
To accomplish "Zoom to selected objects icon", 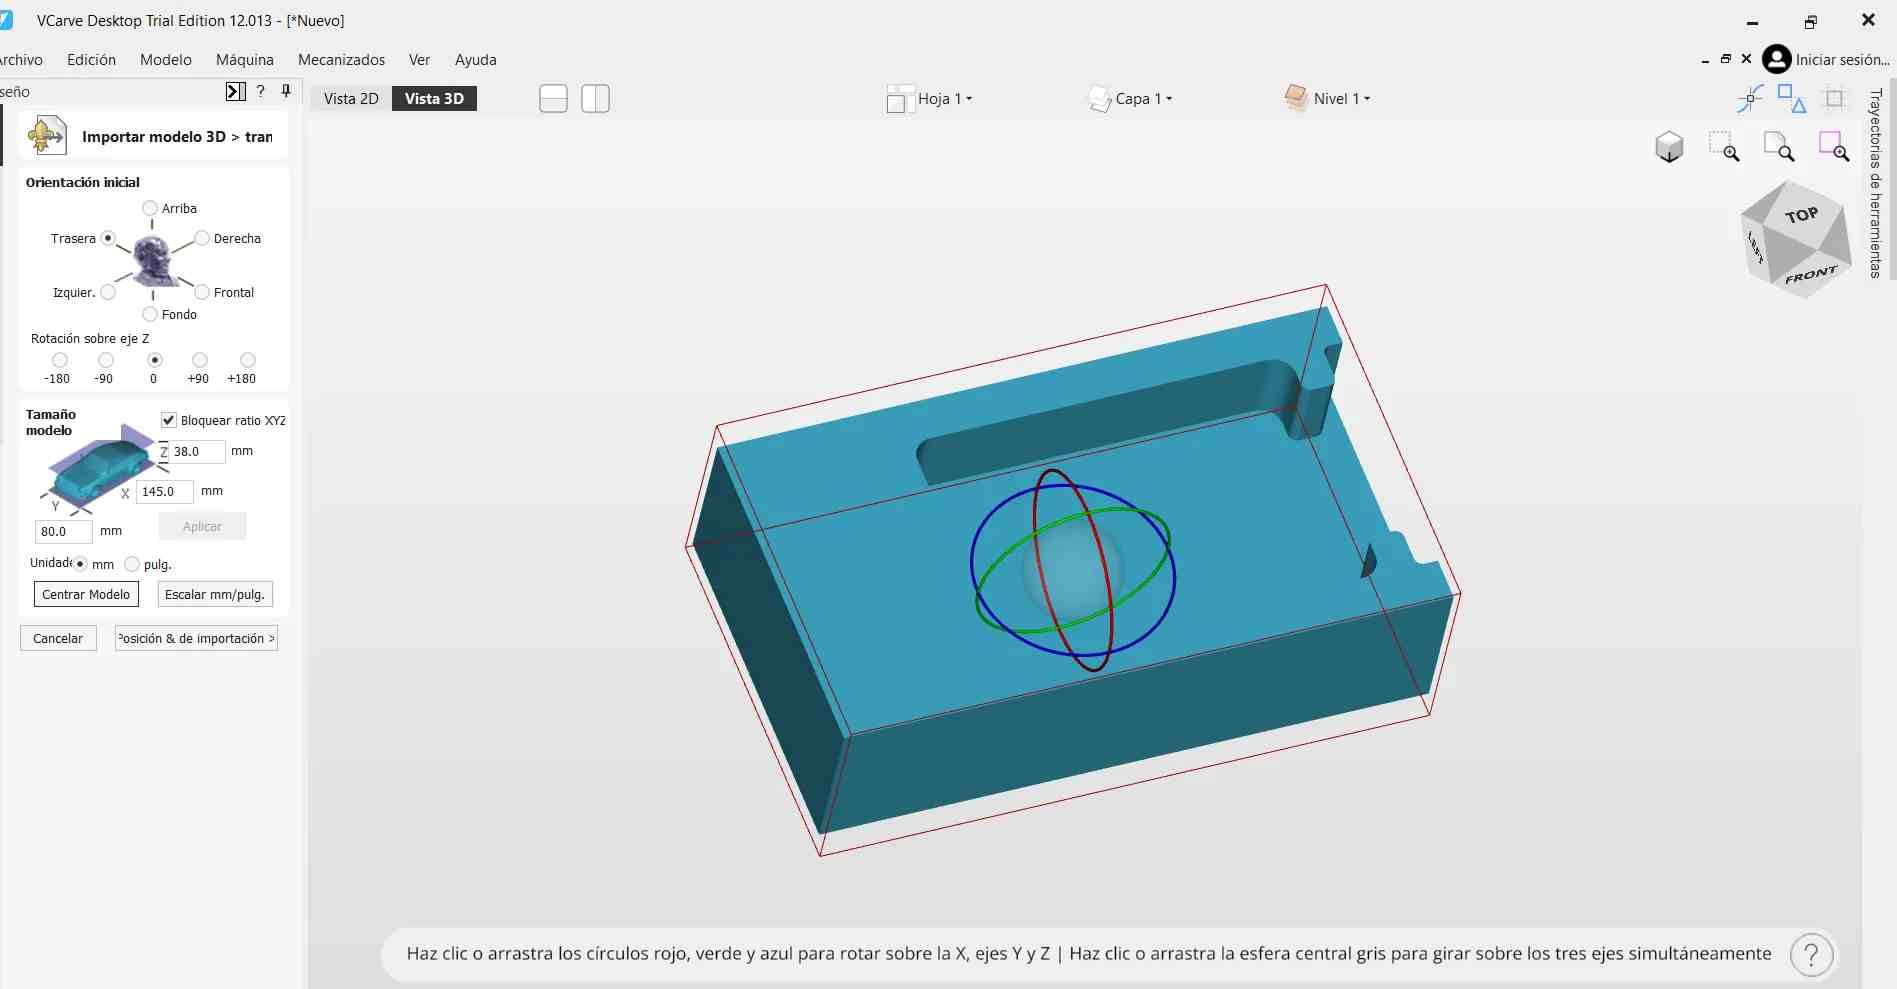I will tap(1834, 146).
